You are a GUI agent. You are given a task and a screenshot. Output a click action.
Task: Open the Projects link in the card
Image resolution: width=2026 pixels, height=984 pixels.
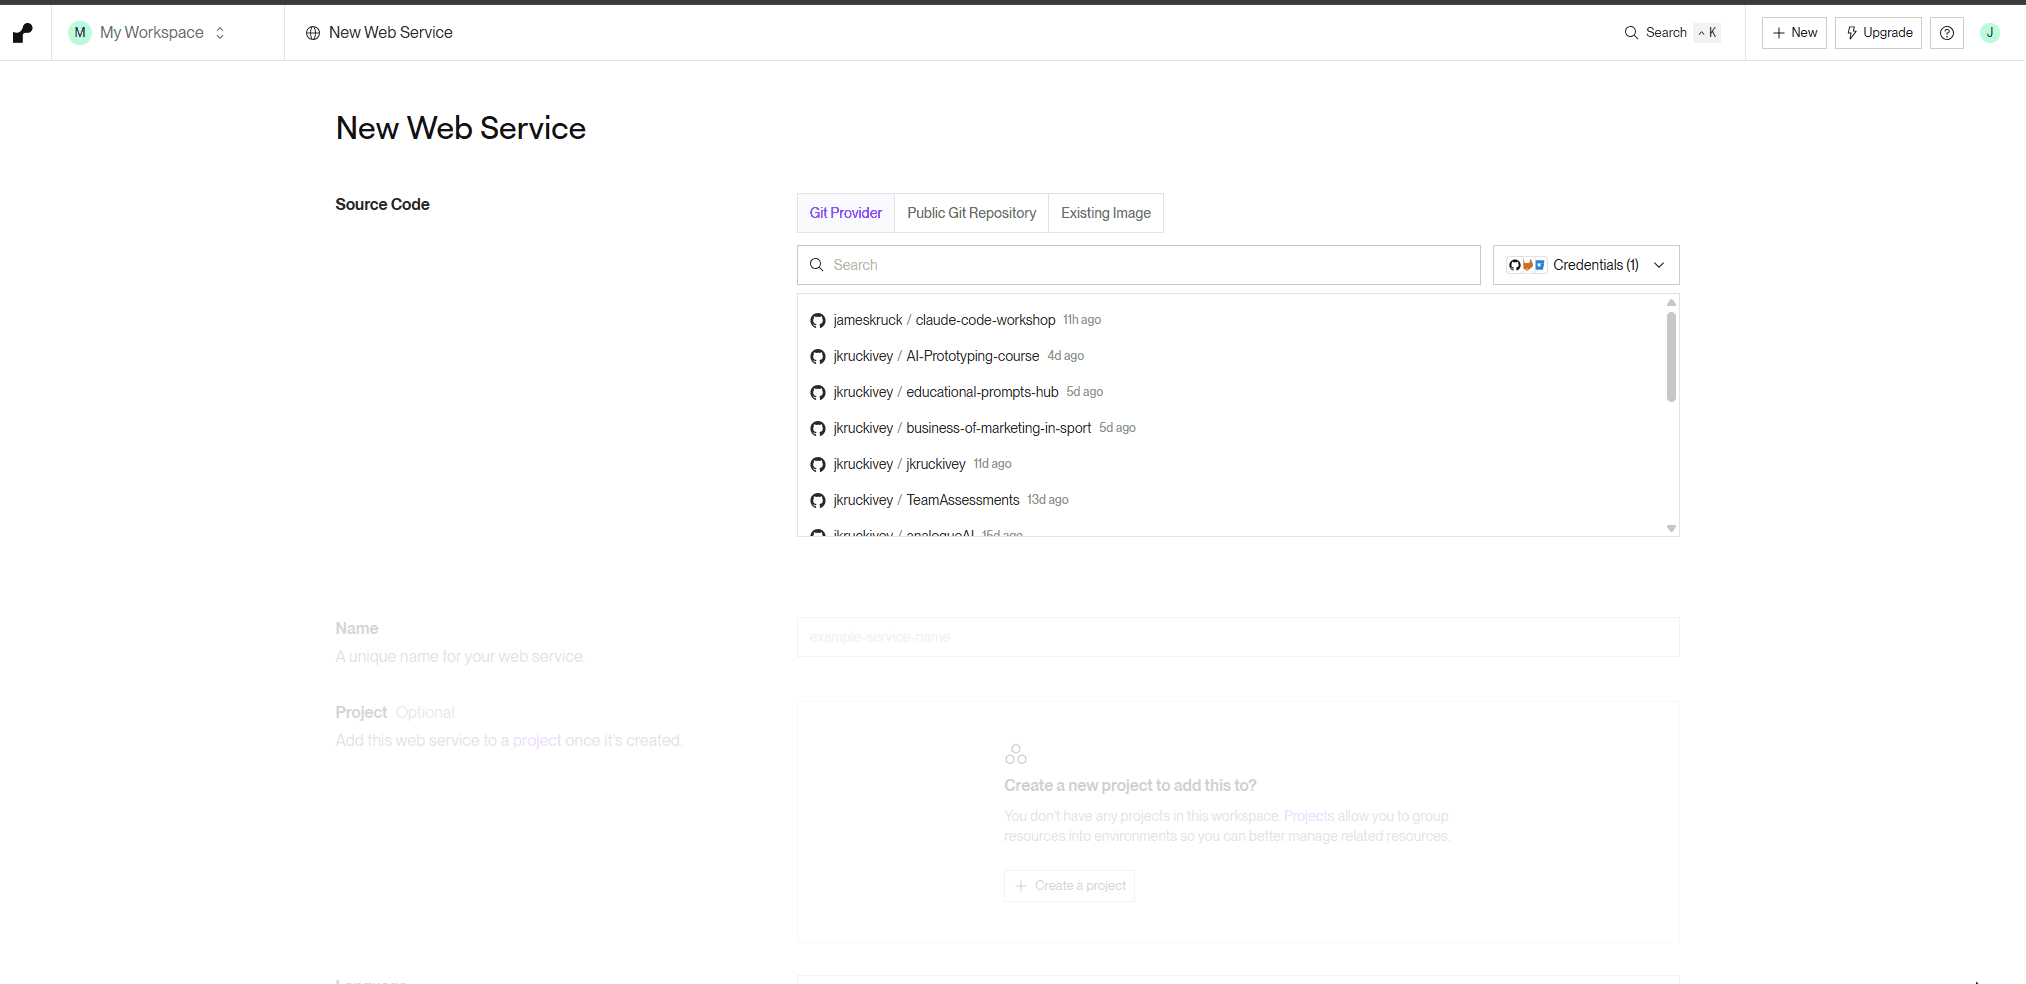click(1309, 816)
